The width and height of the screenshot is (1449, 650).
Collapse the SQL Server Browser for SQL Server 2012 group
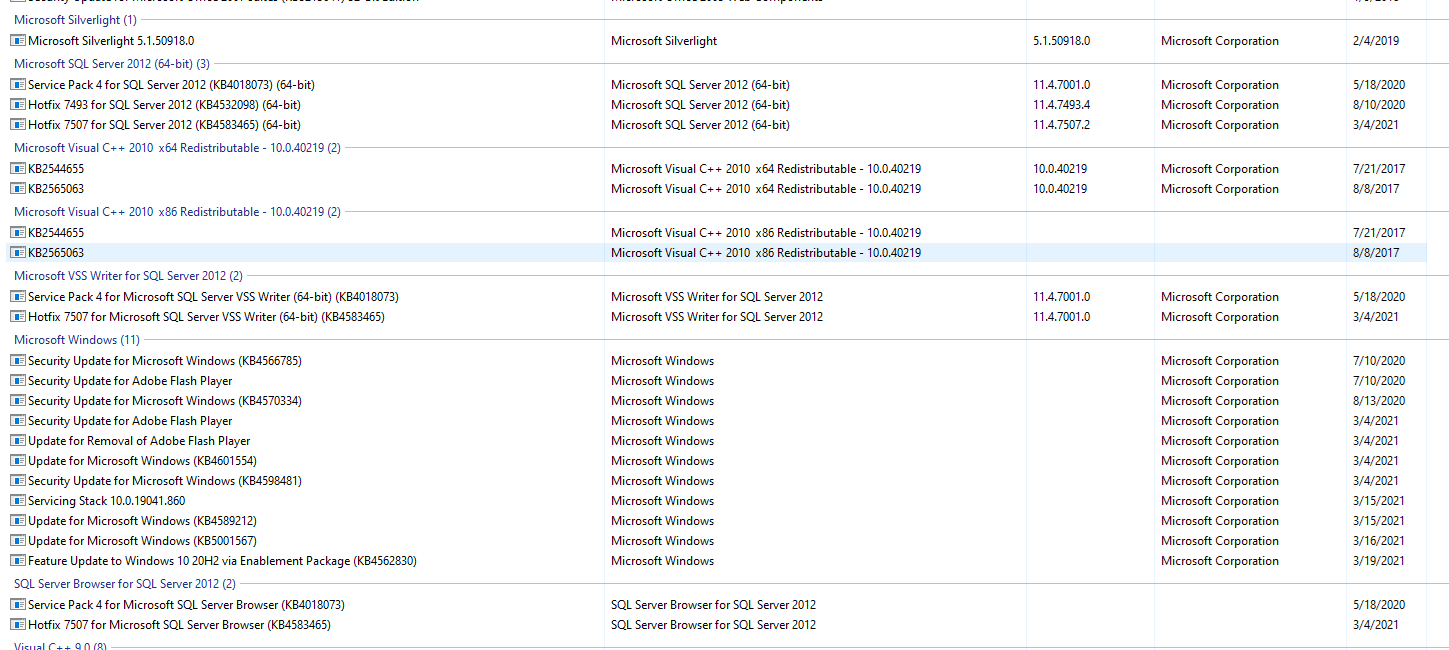[124, 583]
